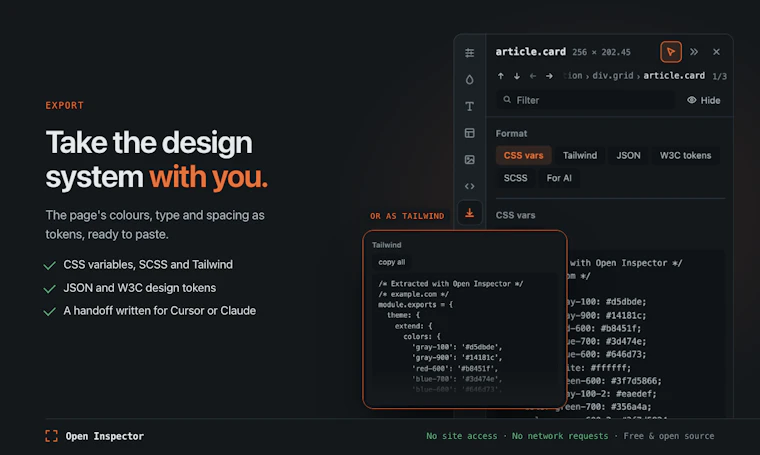Click checkmark beside 'JSON and W3C design tokens'
Screen dimensions: 760x455
click(x=49, y=289)
